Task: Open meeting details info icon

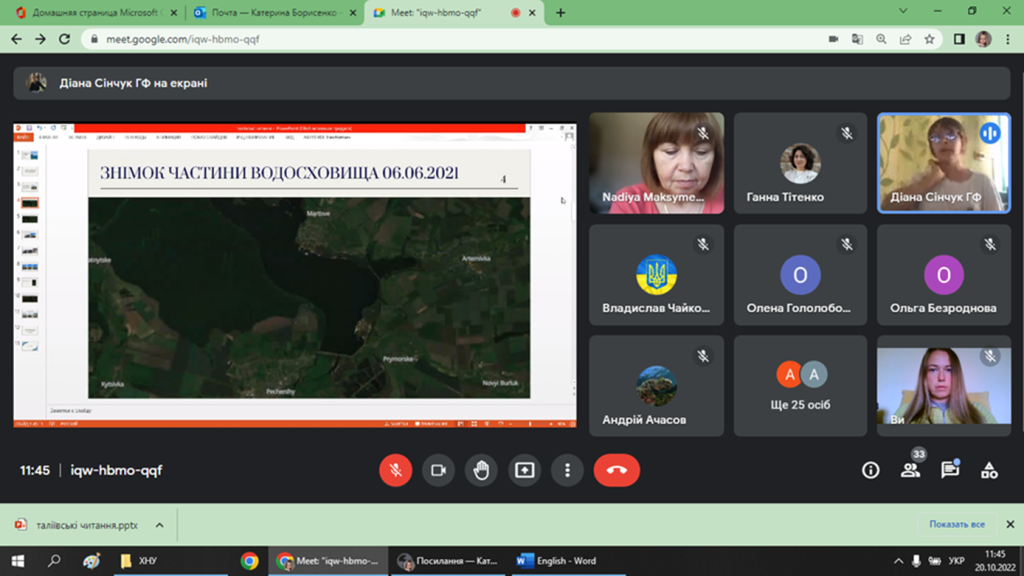Action: coord(871,470)
